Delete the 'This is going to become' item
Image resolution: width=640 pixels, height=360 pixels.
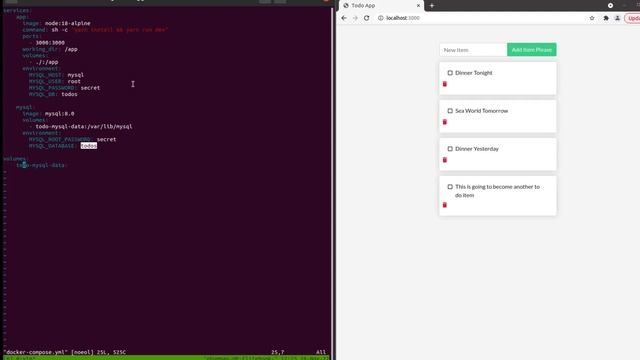coord(445,205)
